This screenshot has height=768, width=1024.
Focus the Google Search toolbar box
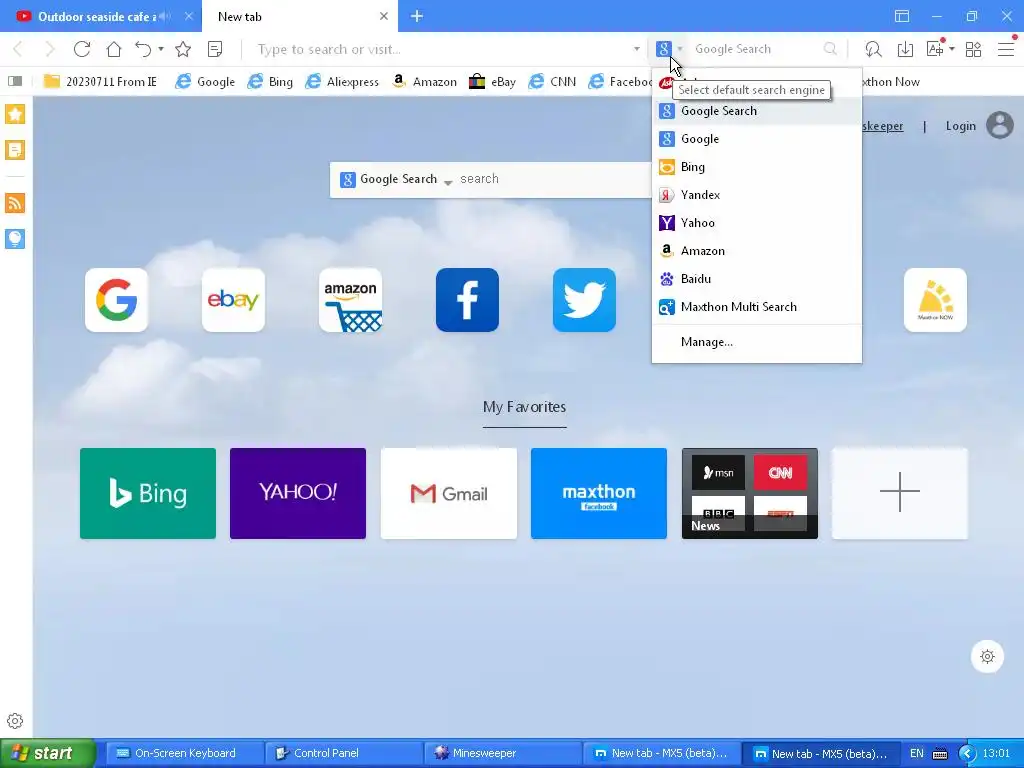coord(755,49)
